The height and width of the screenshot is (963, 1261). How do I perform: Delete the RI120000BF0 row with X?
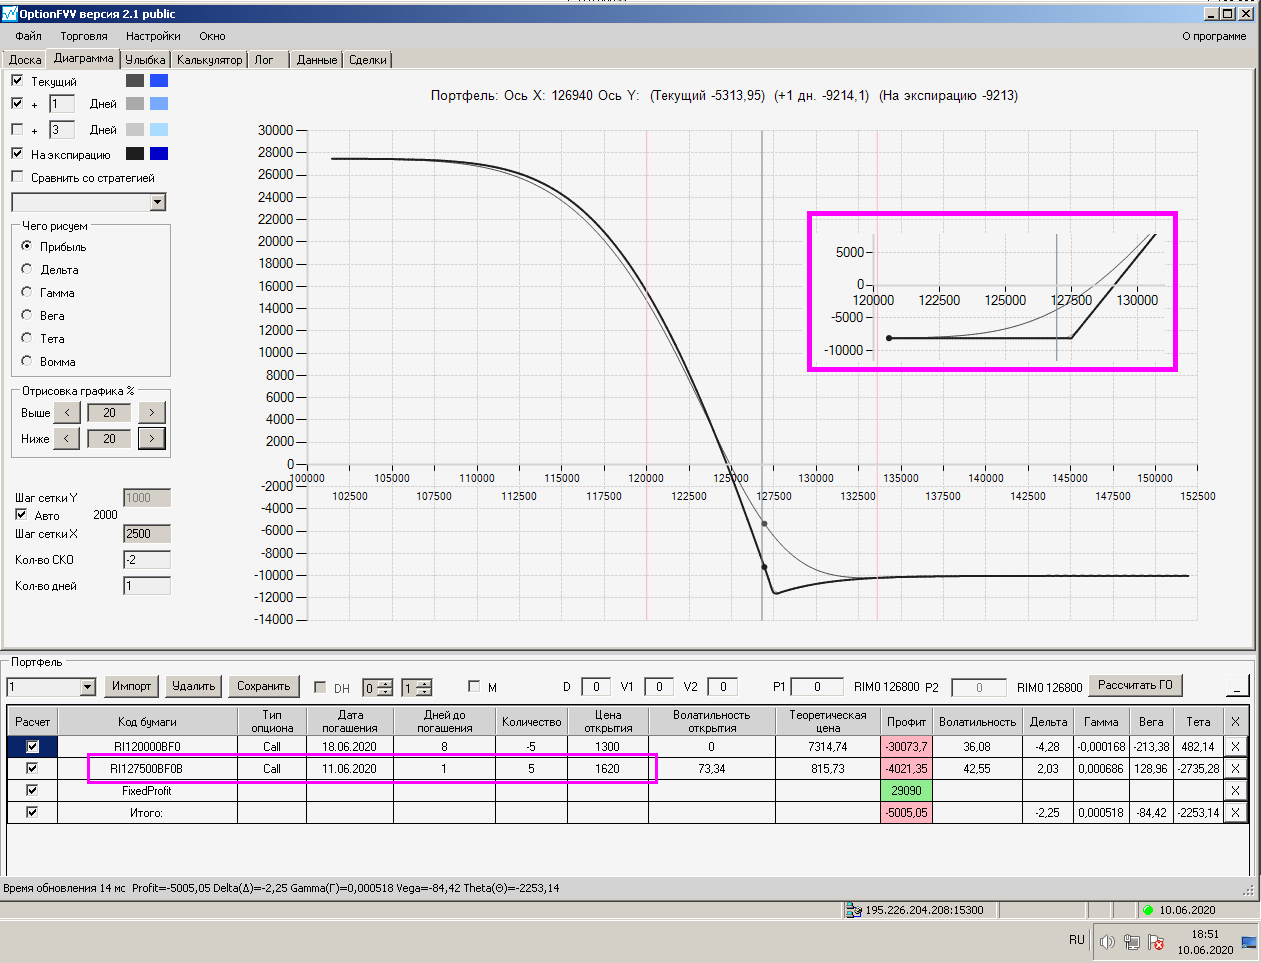click(x=1235, y=747)
